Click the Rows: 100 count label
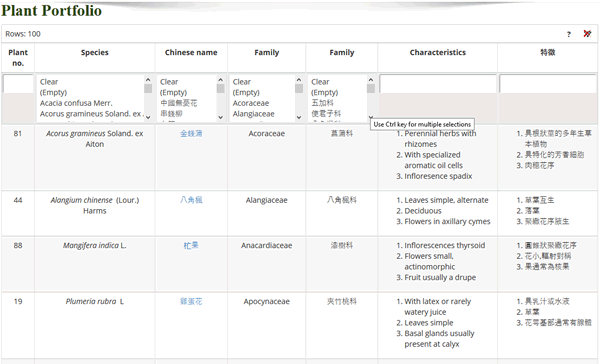600x364 pixels. pos(23,34)
